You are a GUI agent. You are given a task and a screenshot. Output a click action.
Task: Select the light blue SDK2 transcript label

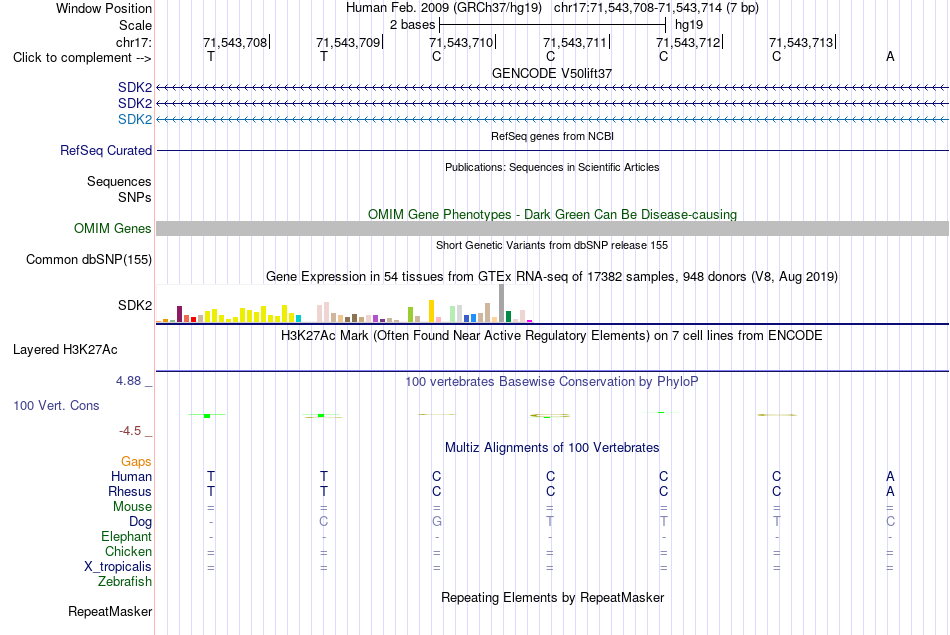click(135, 119)
